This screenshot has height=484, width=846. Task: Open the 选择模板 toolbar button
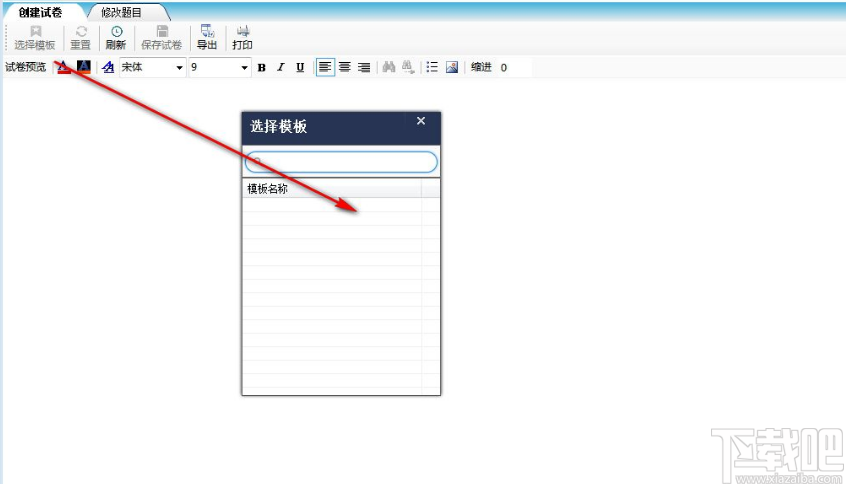point(35,38)
